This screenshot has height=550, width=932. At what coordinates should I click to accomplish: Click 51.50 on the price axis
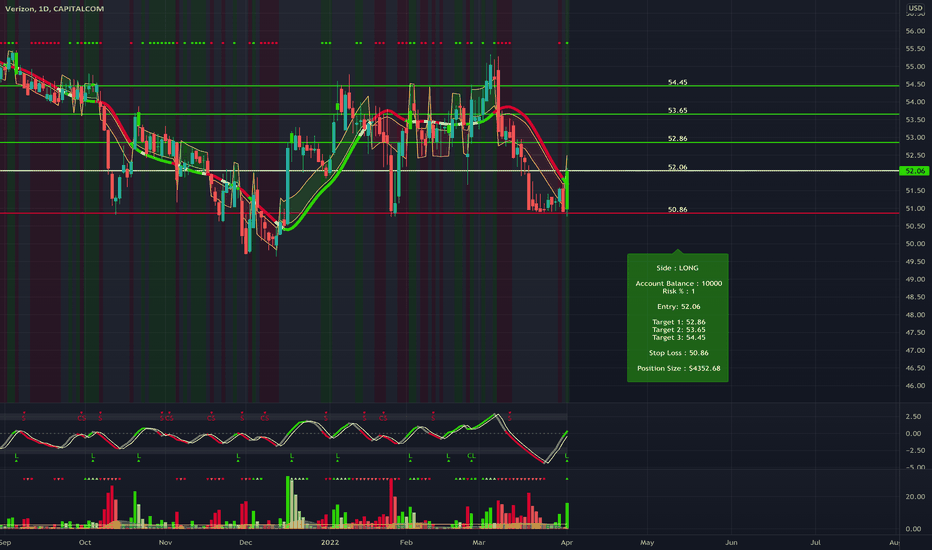point(915,190)
